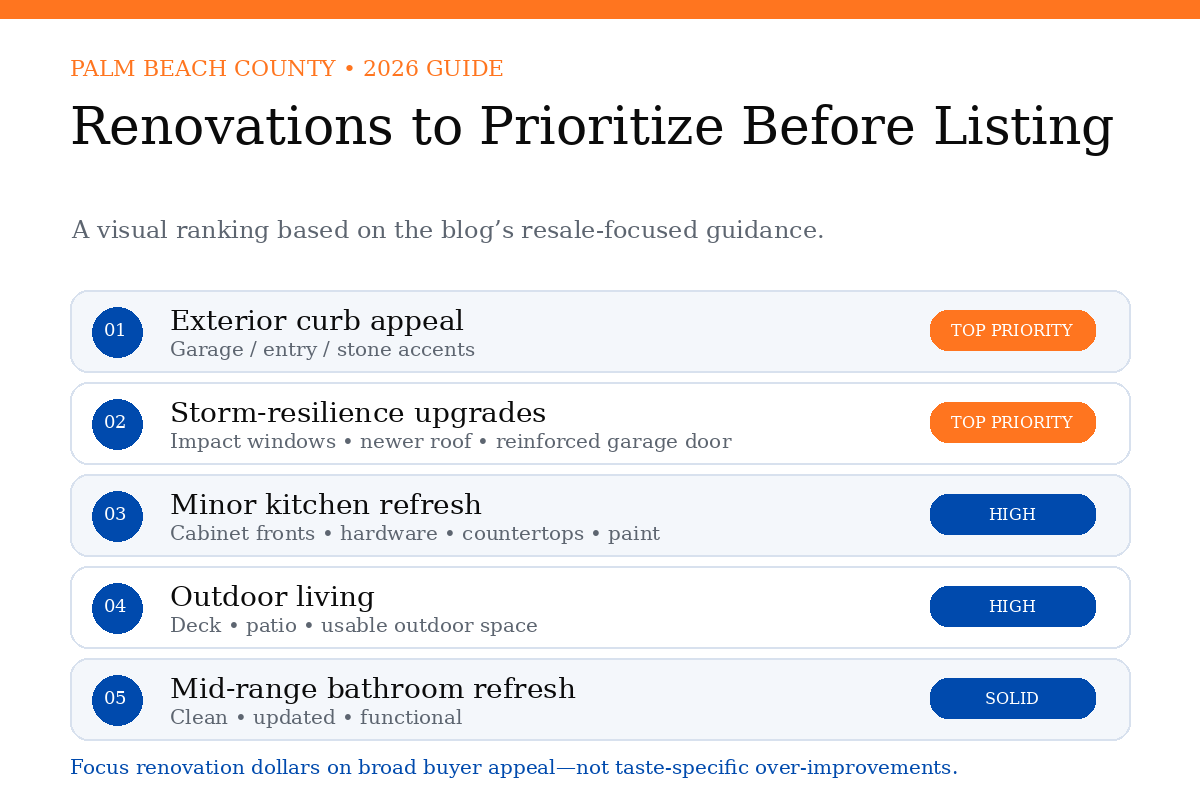Click TOP PRIORITY pill for Storm-resilience upgrades
1200x800 pixels.
pos(1013,423)
